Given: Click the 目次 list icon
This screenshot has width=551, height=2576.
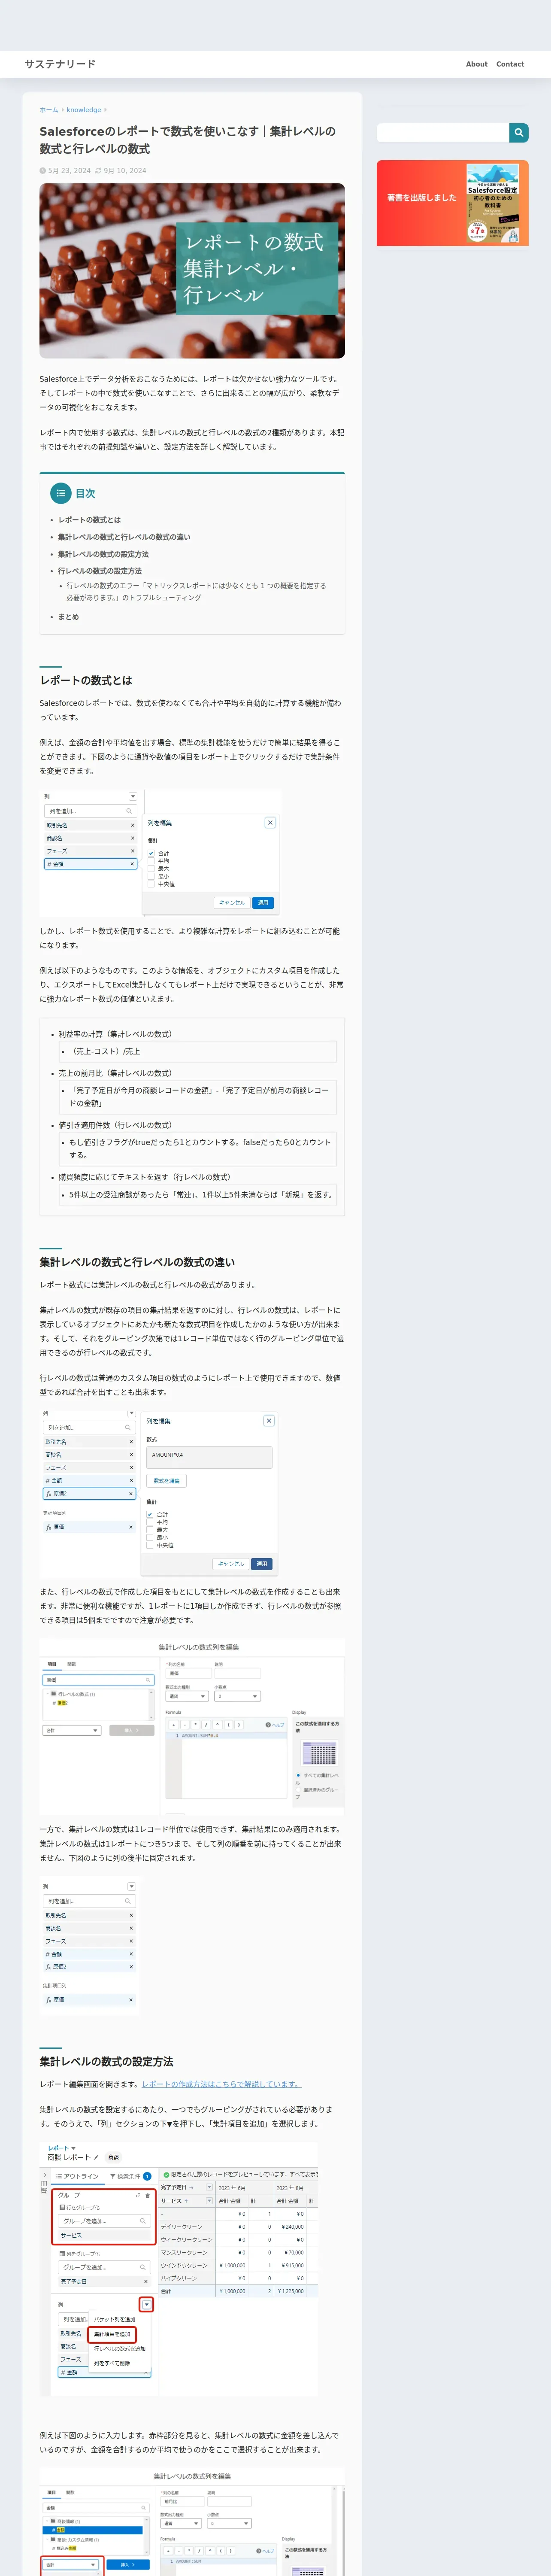Looking at the screenshot, I should click(61, 493).
